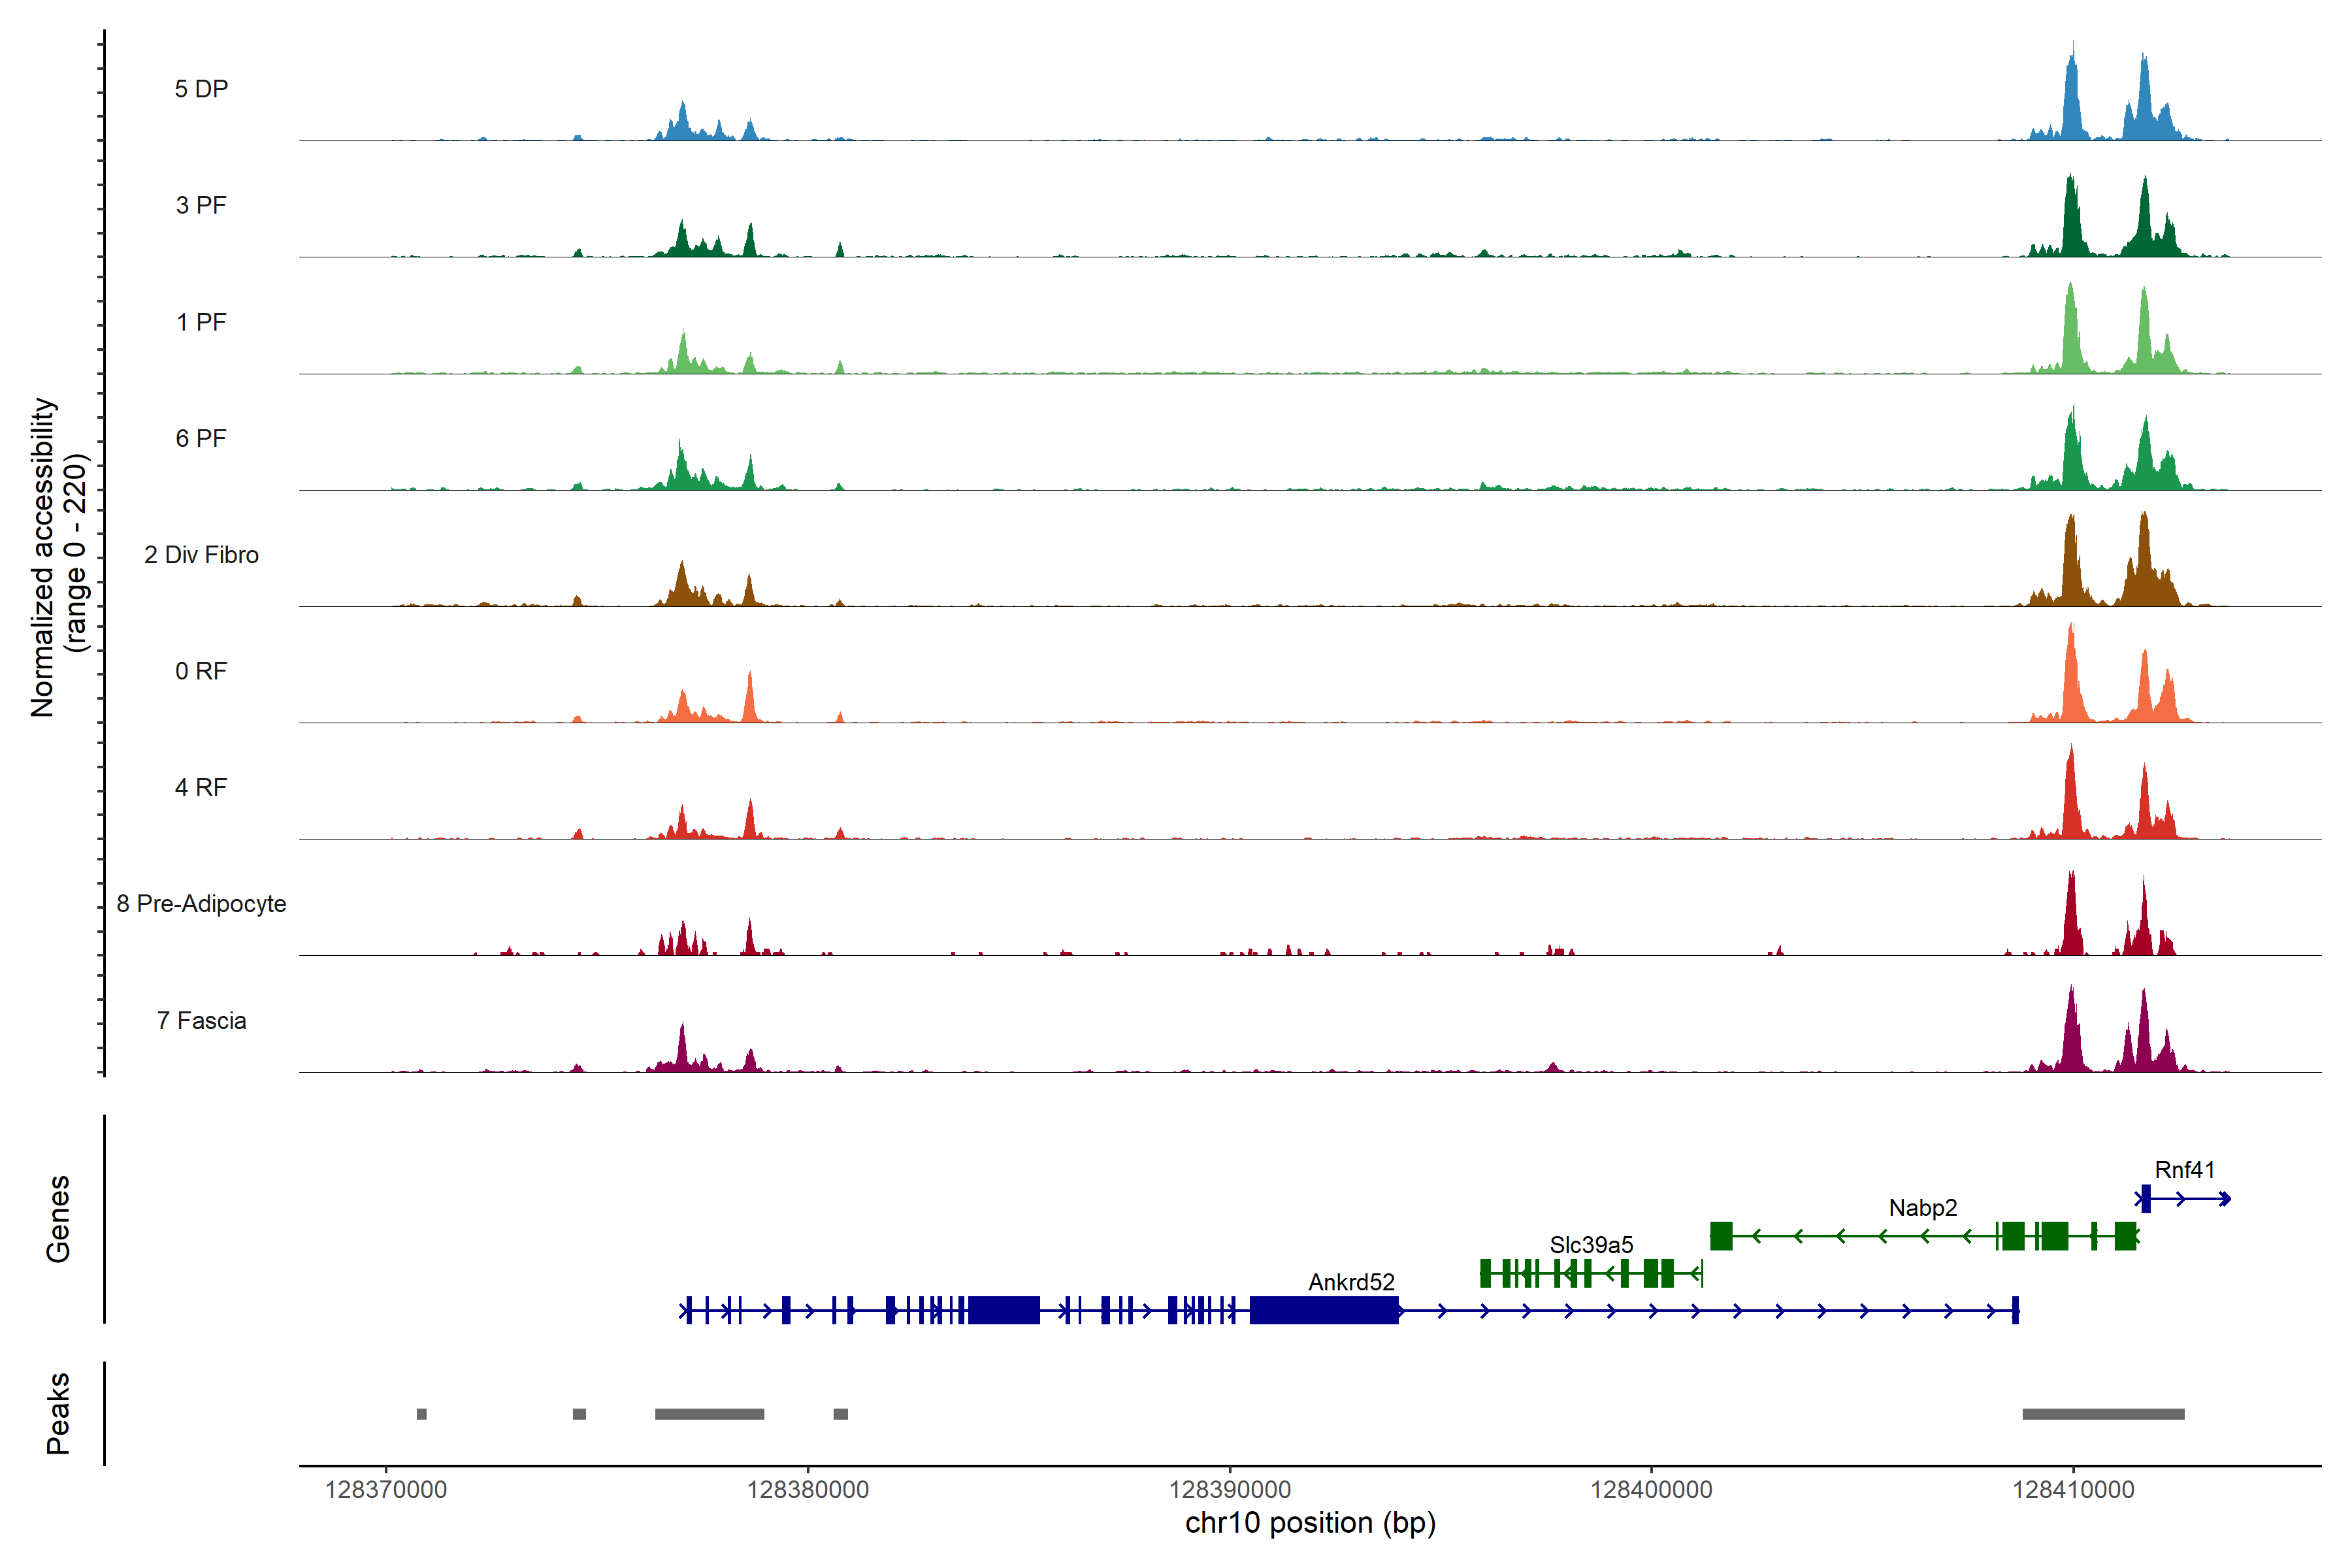Click the 3 PF track label
The image size is (2352, 1568).
pyautogui.click(x=201, y=205)
